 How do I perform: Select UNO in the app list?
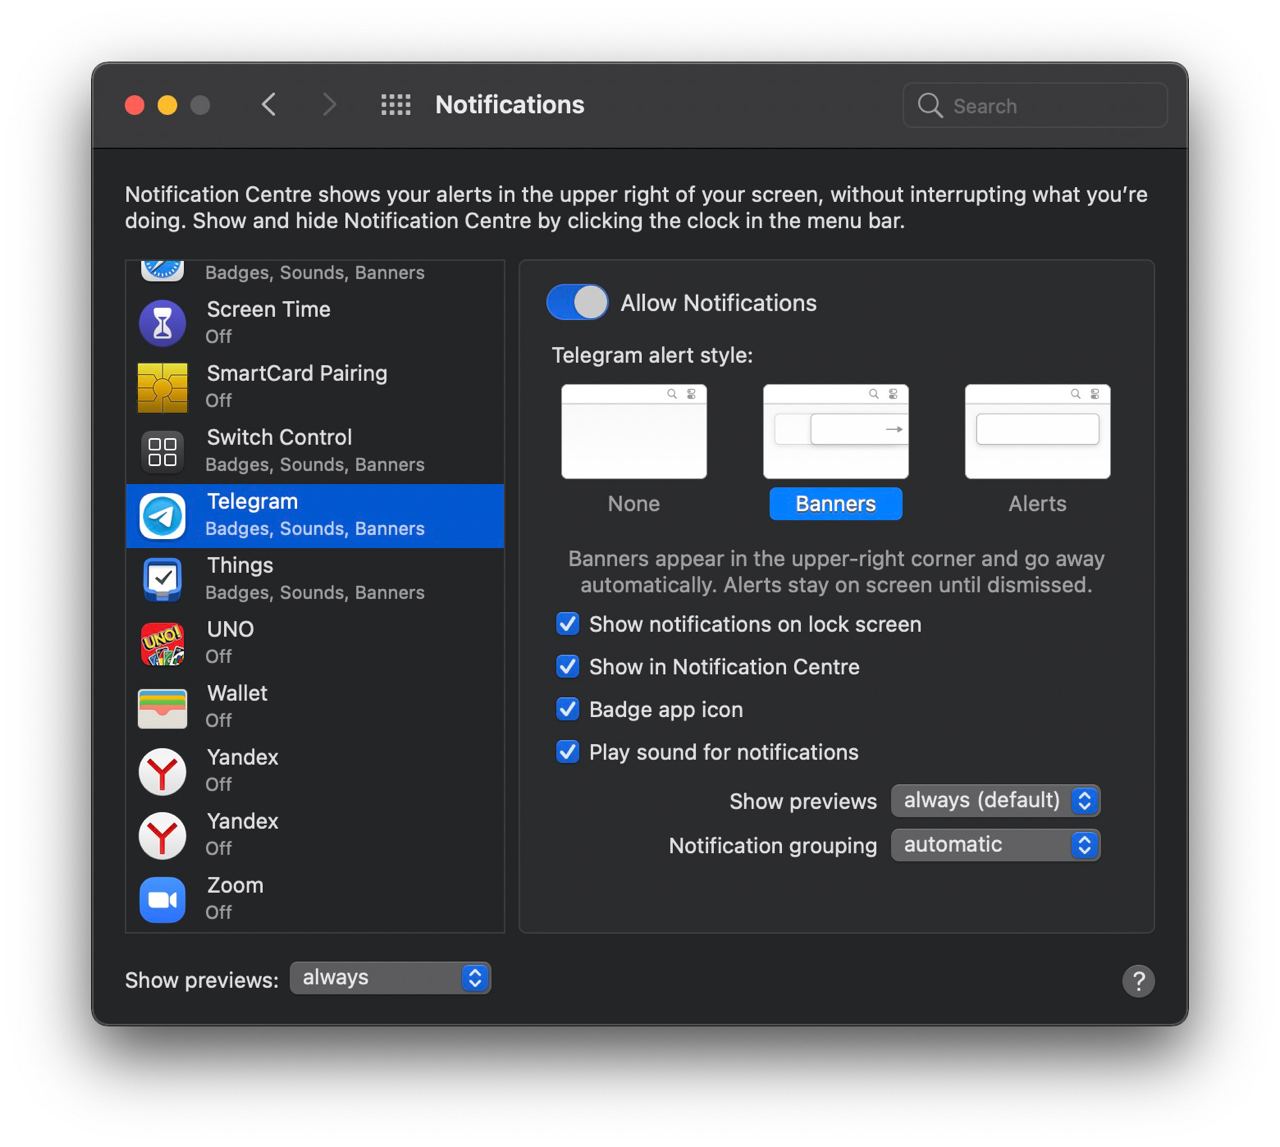point(315,643)
